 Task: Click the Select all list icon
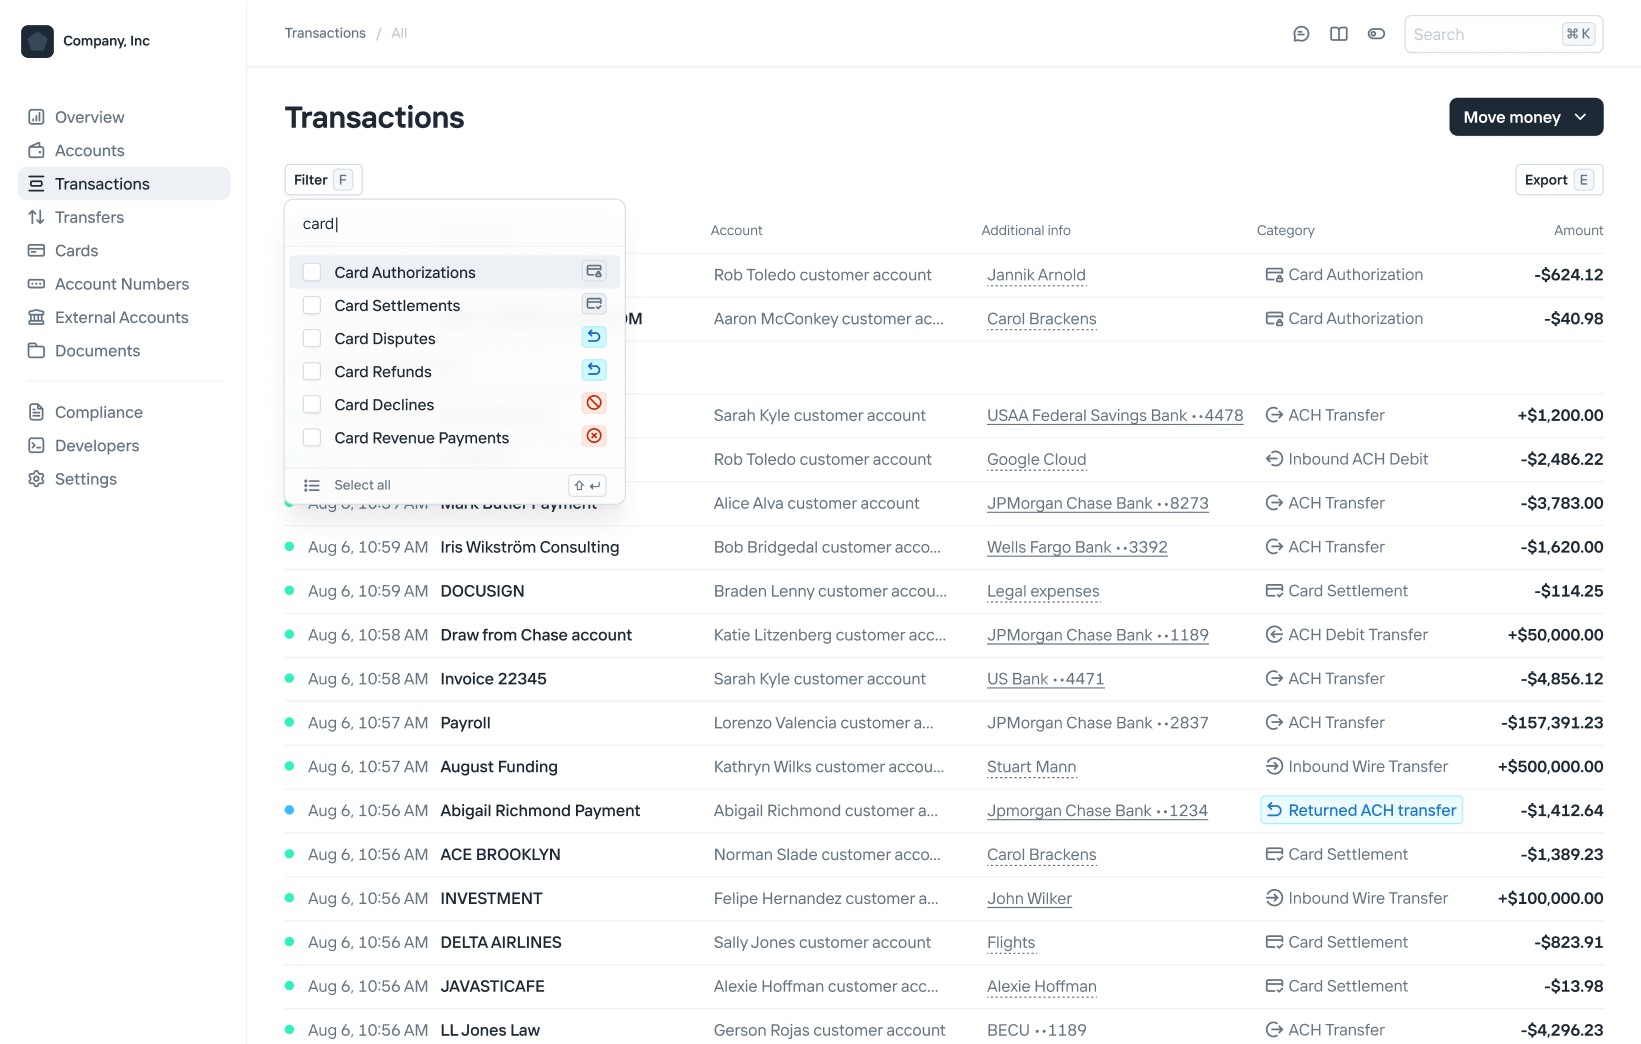click(x=312, y=485)
